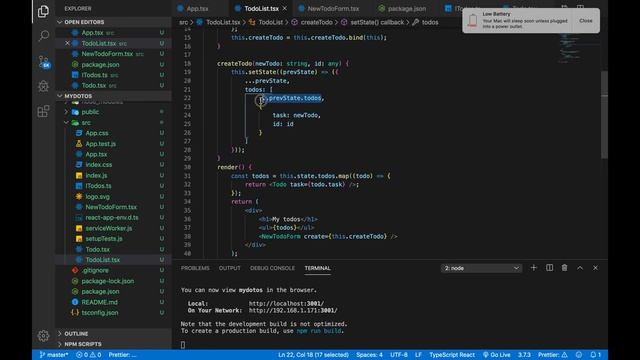Viewport: 640px width, 360px height.
Task: Change line ending via LF status item
Action: point(418,355)
